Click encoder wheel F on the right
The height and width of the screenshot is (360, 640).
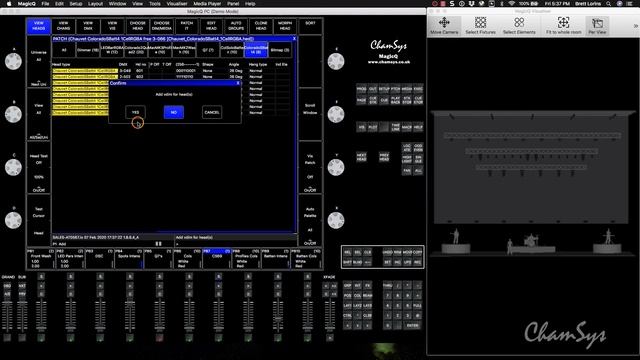pos(336,115)
